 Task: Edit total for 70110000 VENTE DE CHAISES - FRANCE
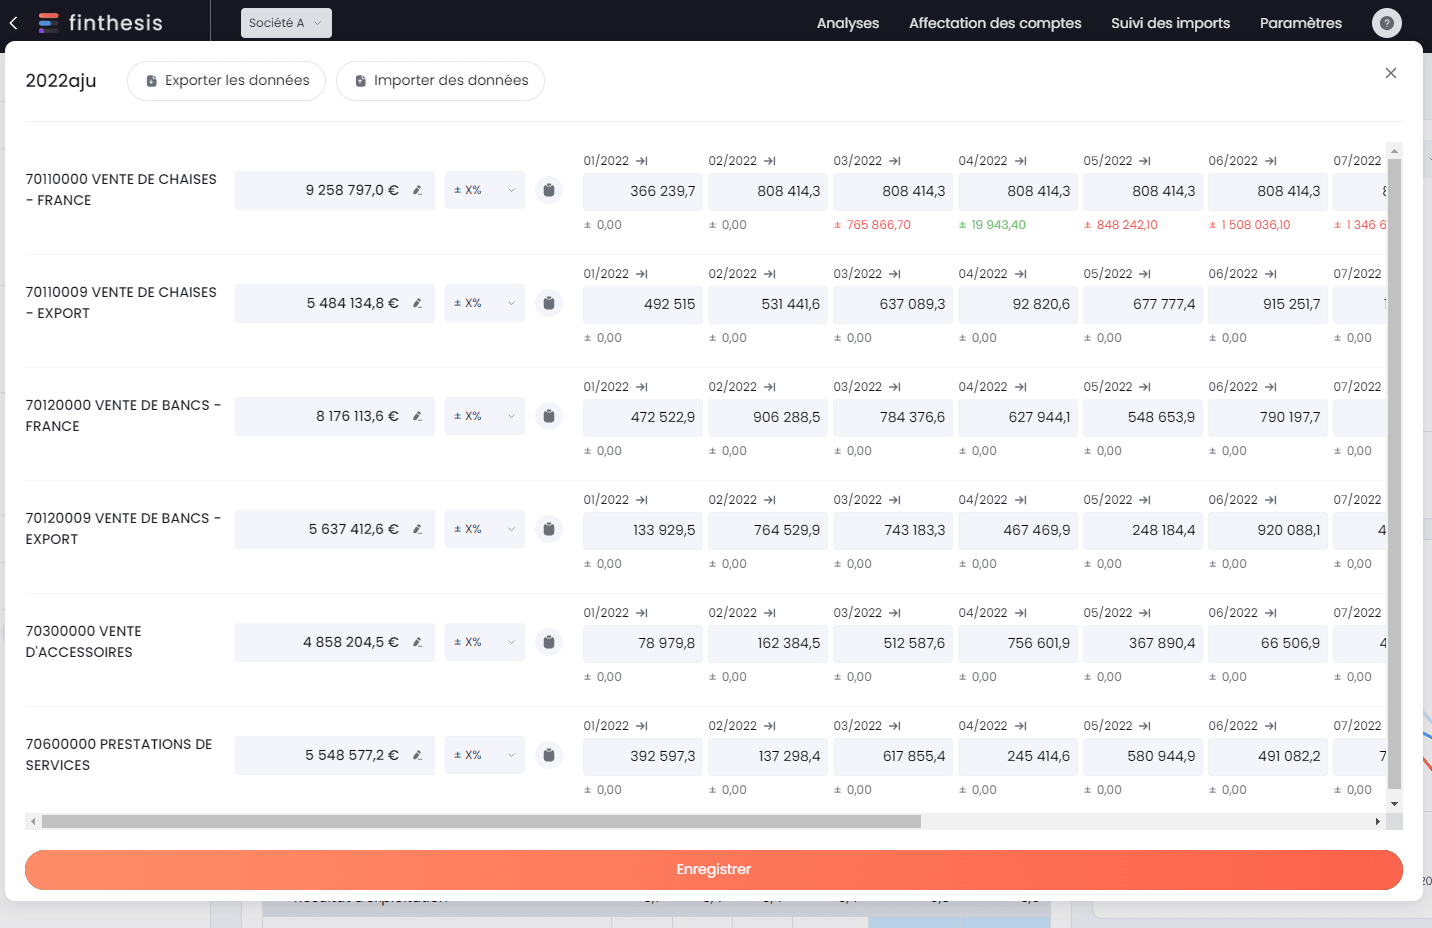(417, 190)
